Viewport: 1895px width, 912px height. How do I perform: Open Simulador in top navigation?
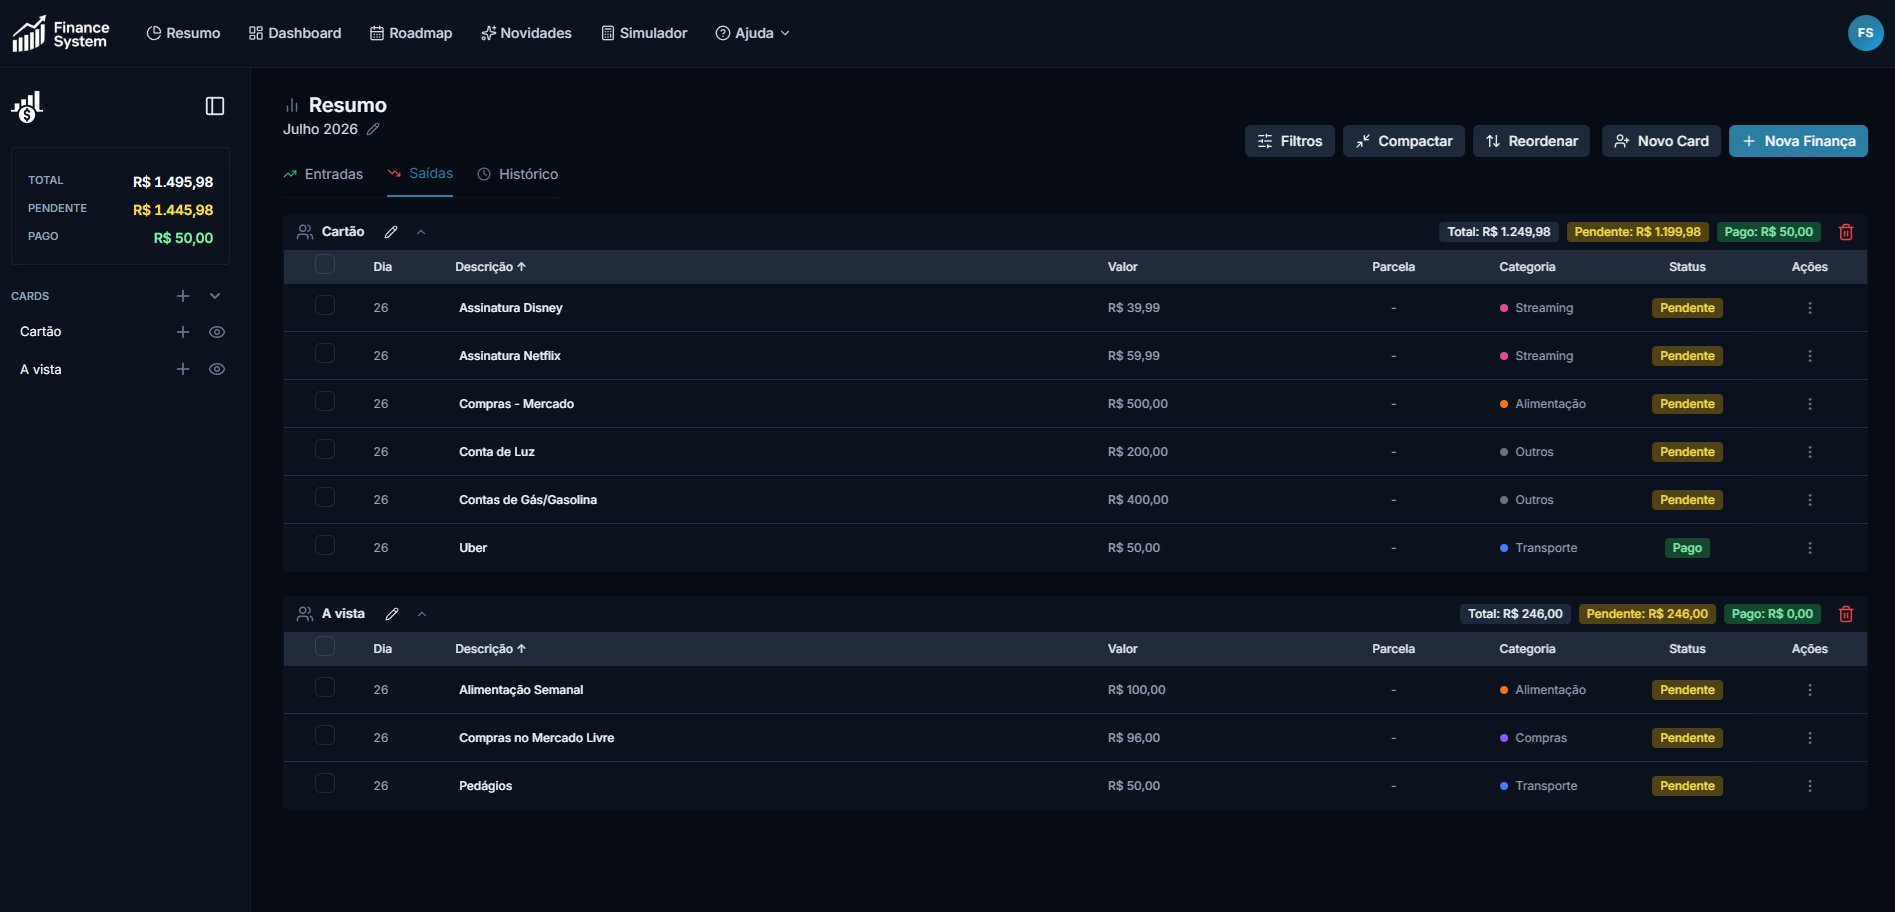tap(644, 33)
